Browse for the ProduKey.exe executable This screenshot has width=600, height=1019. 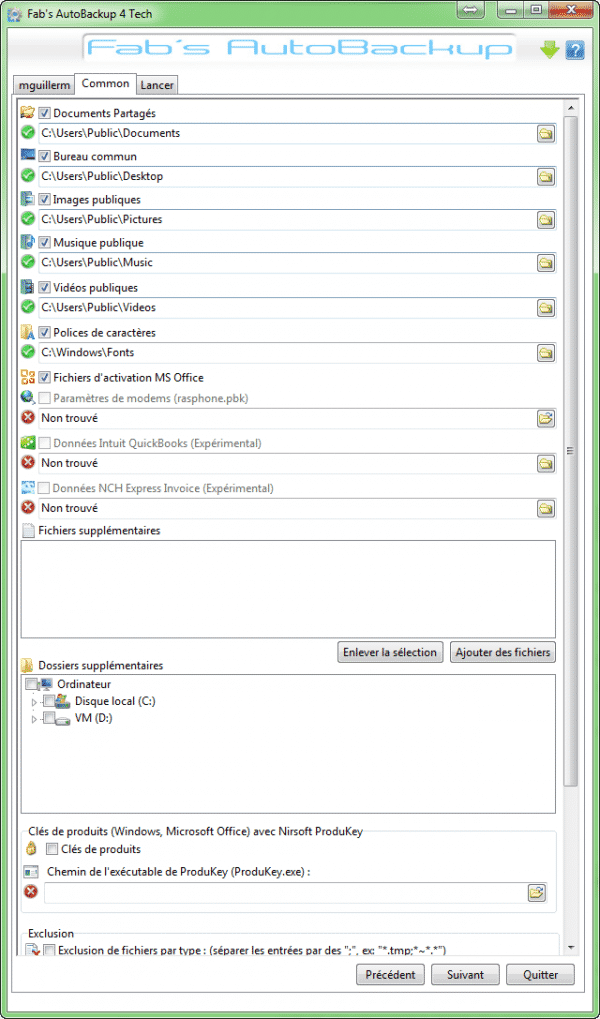point(536,893)
